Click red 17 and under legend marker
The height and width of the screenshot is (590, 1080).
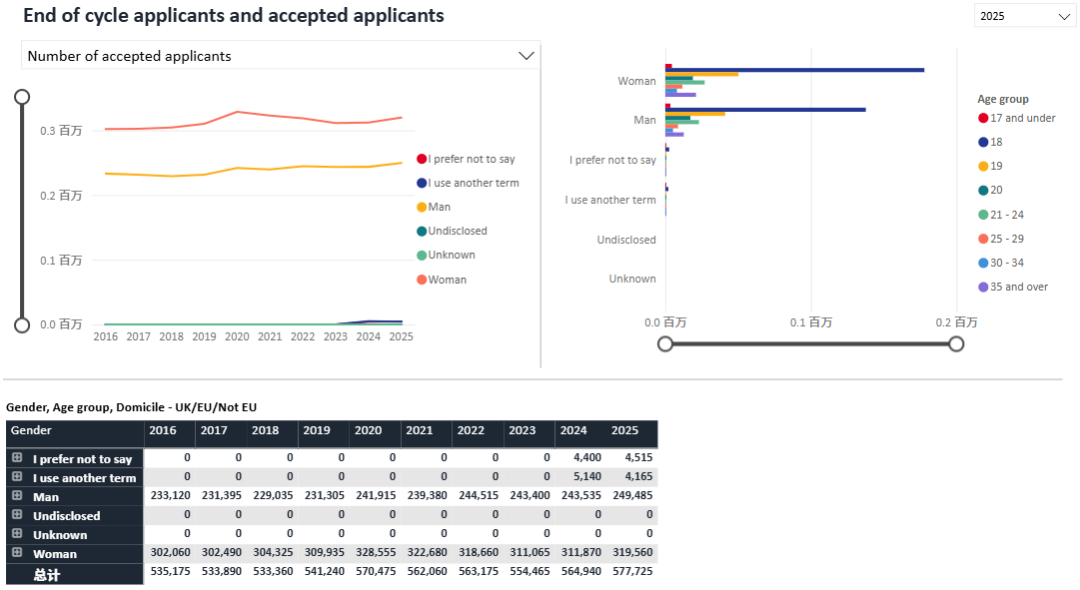pos(983,118)
